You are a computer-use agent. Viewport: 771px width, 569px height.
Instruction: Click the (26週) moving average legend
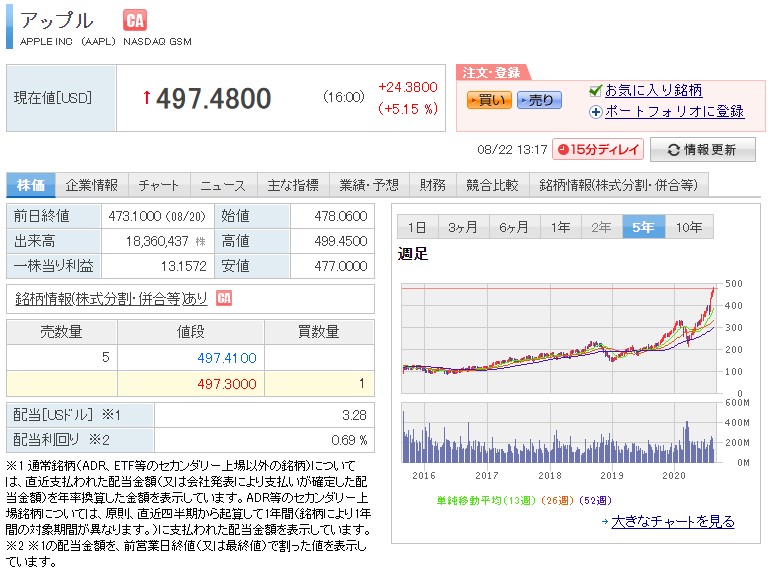click(x=557, y=501)
